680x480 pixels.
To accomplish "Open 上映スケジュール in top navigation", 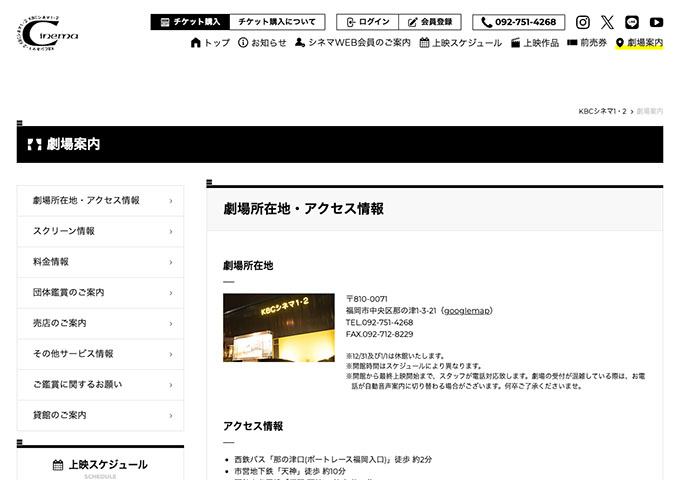I will (461, 42).
